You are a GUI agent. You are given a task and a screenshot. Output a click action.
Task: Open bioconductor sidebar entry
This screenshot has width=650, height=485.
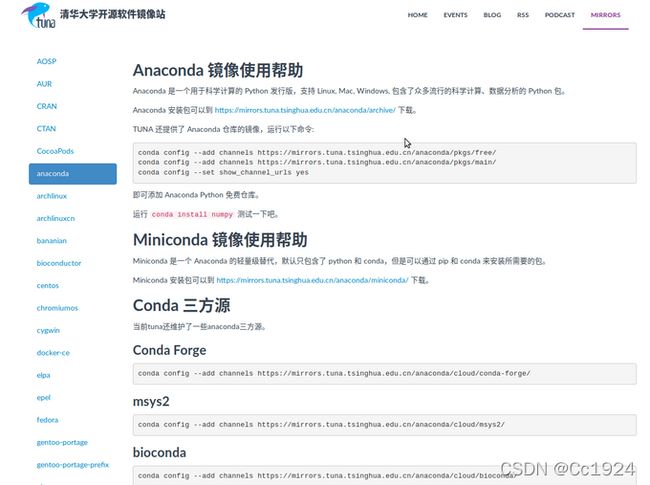pos(59,263)
